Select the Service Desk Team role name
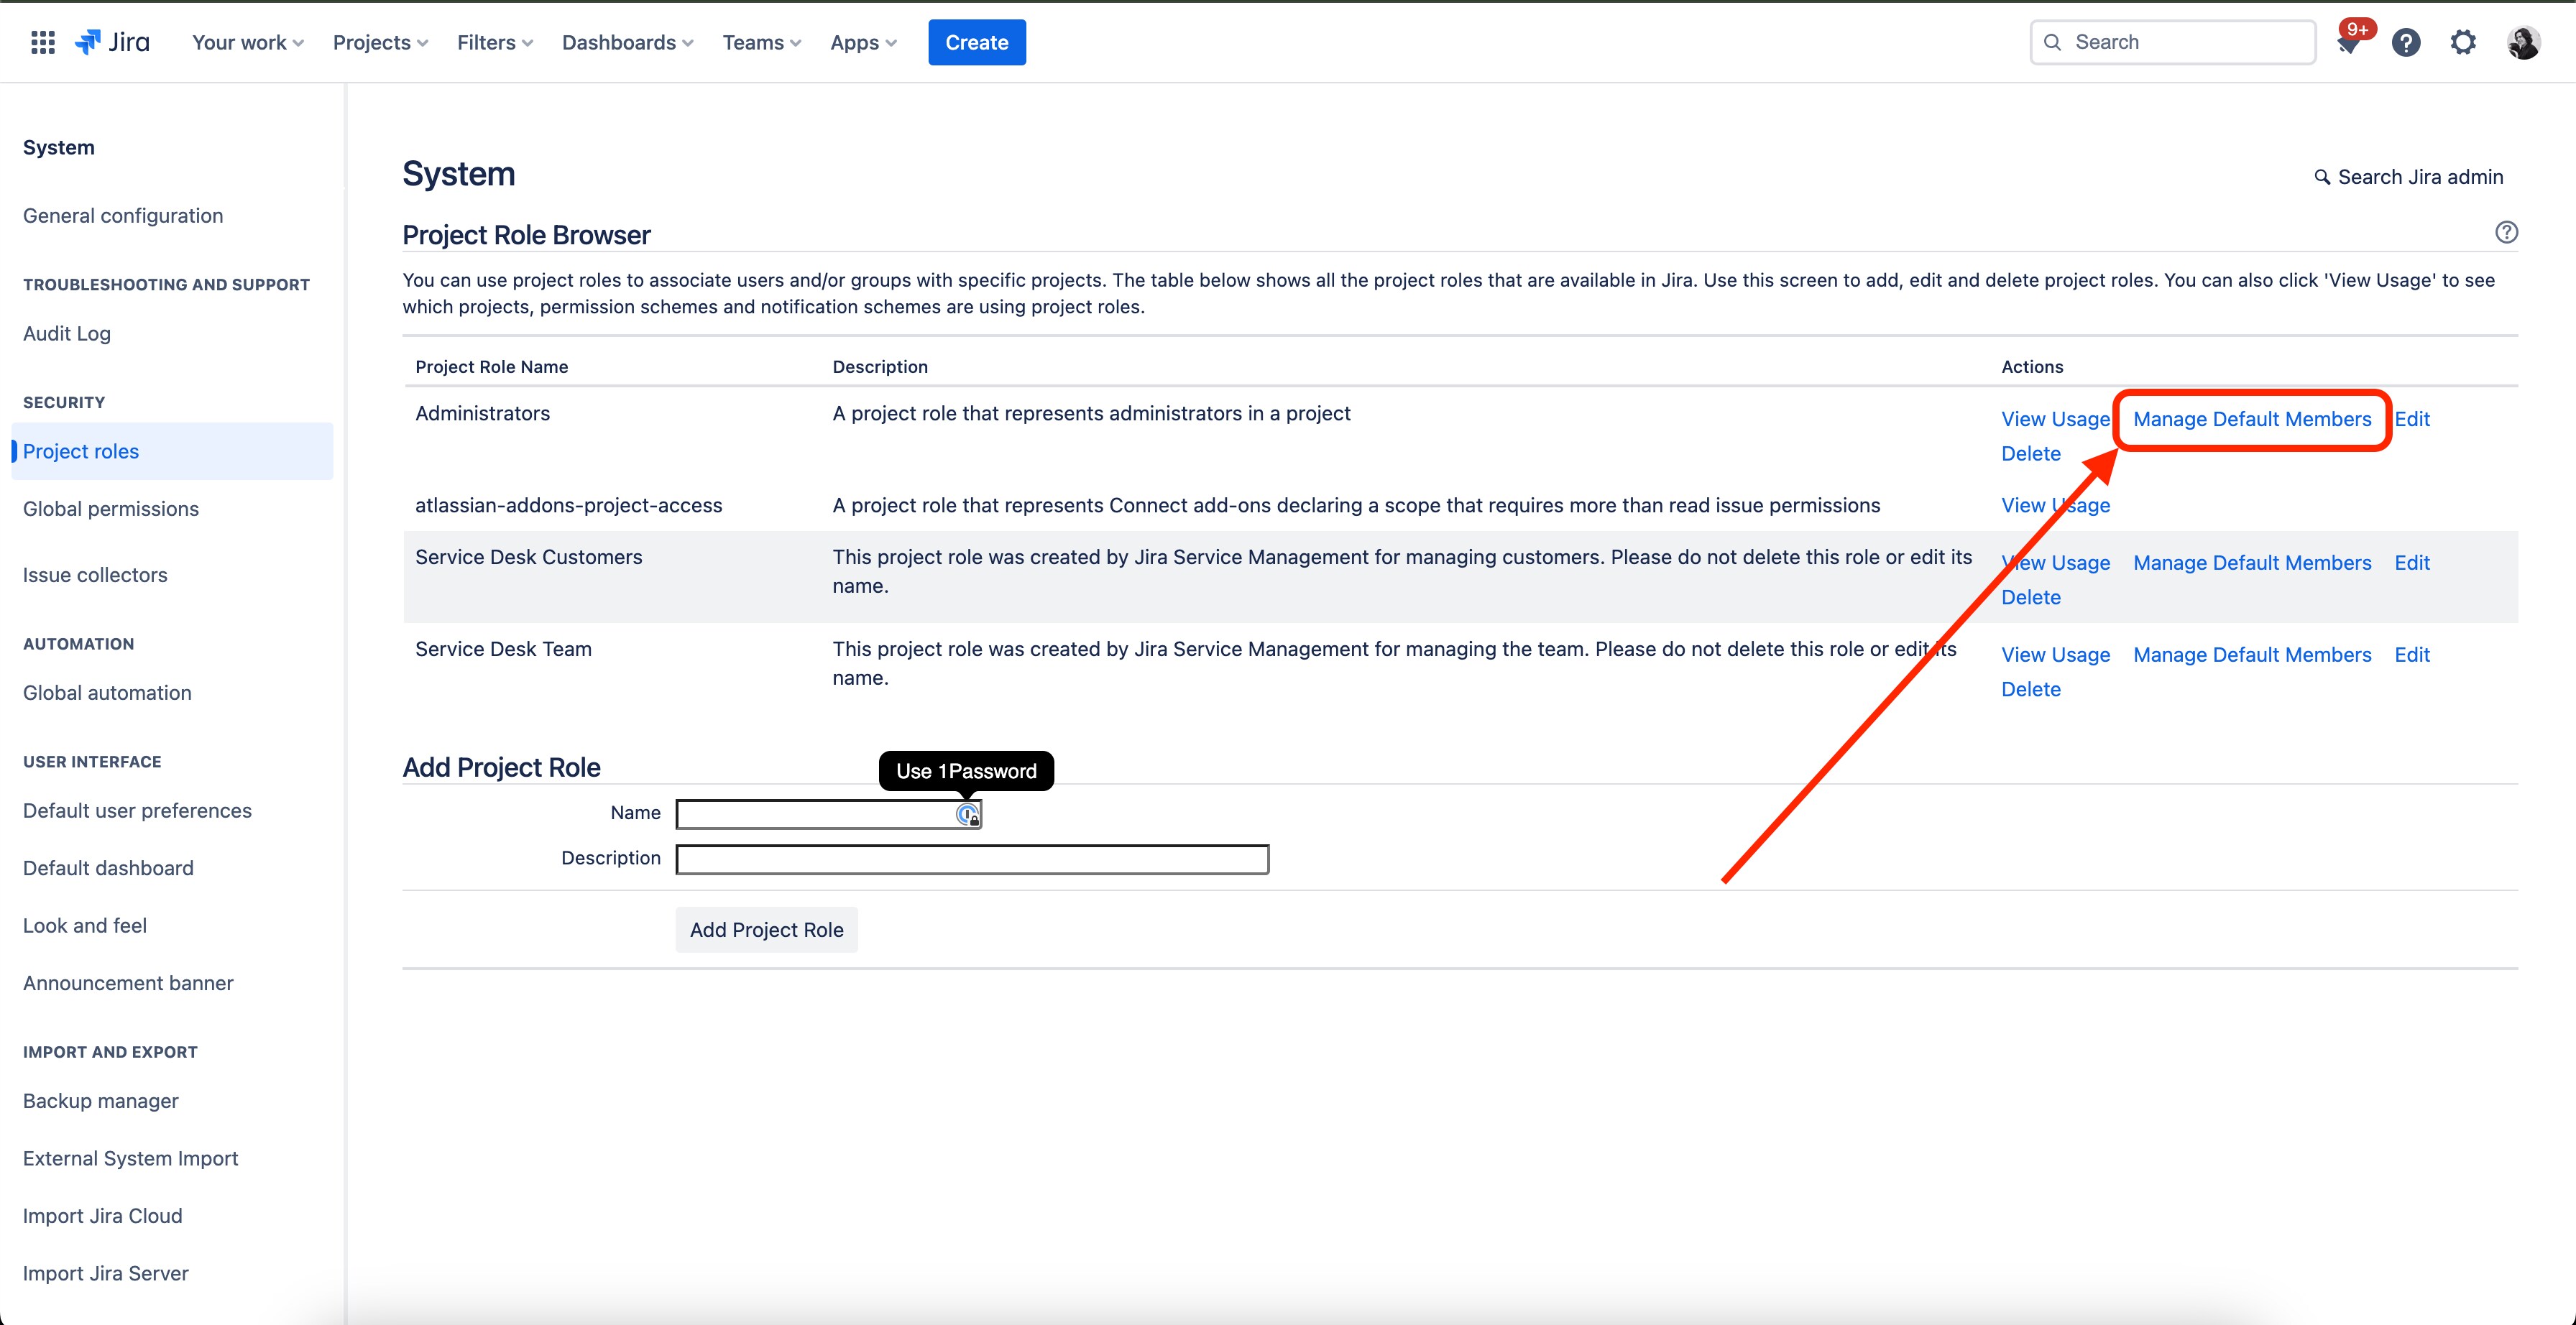The image size is (2576, 1325). (x=503, y=649)
